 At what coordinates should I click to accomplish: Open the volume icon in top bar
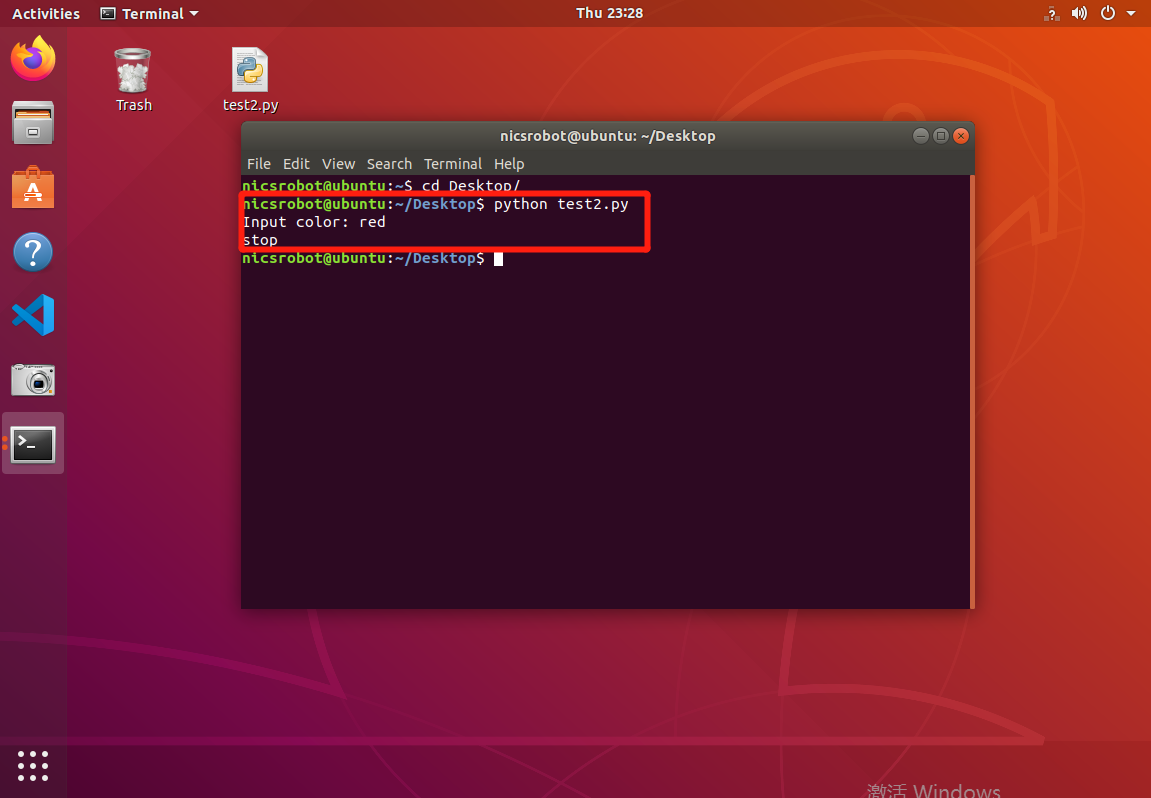pos(1079,13)
